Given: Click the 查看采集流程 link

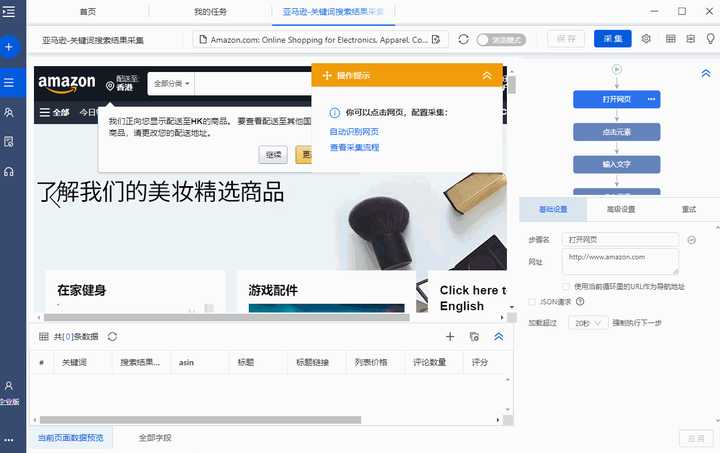Looking at the screenshot, I should click(x=354, y=147).
